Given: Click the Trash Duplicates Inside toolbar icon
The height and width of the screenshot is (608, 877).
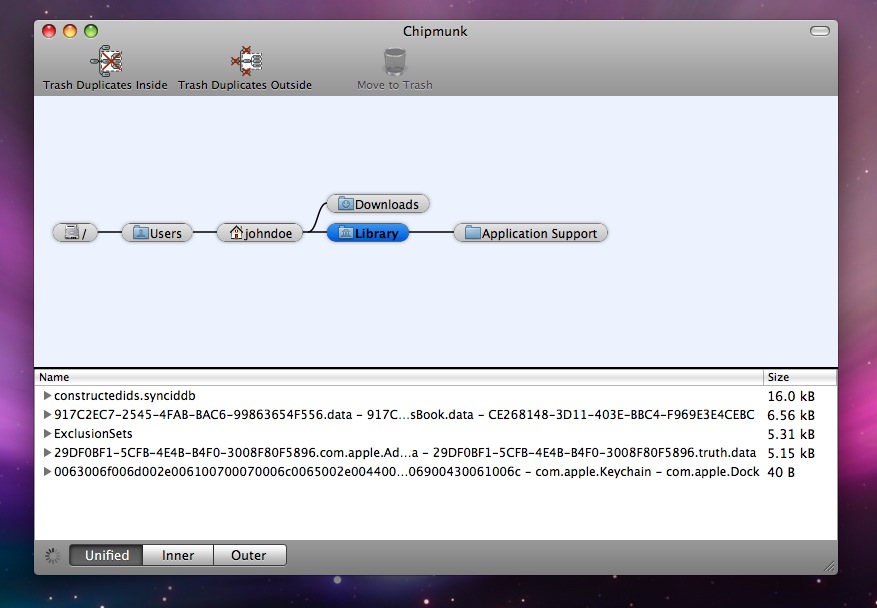Looking at the screenshot, I should point(104,58).
